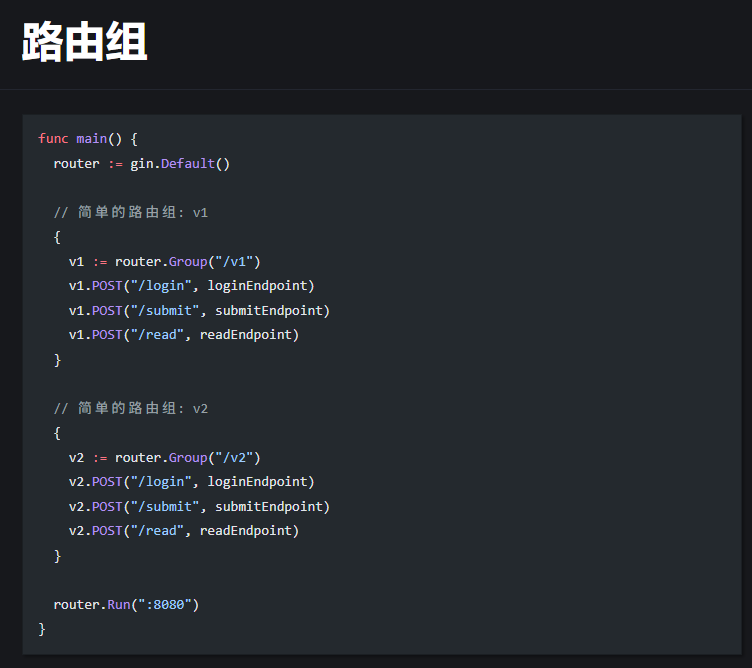Click the 路由组 page heading
Viewport: 752px width, 668px height.
85,43
